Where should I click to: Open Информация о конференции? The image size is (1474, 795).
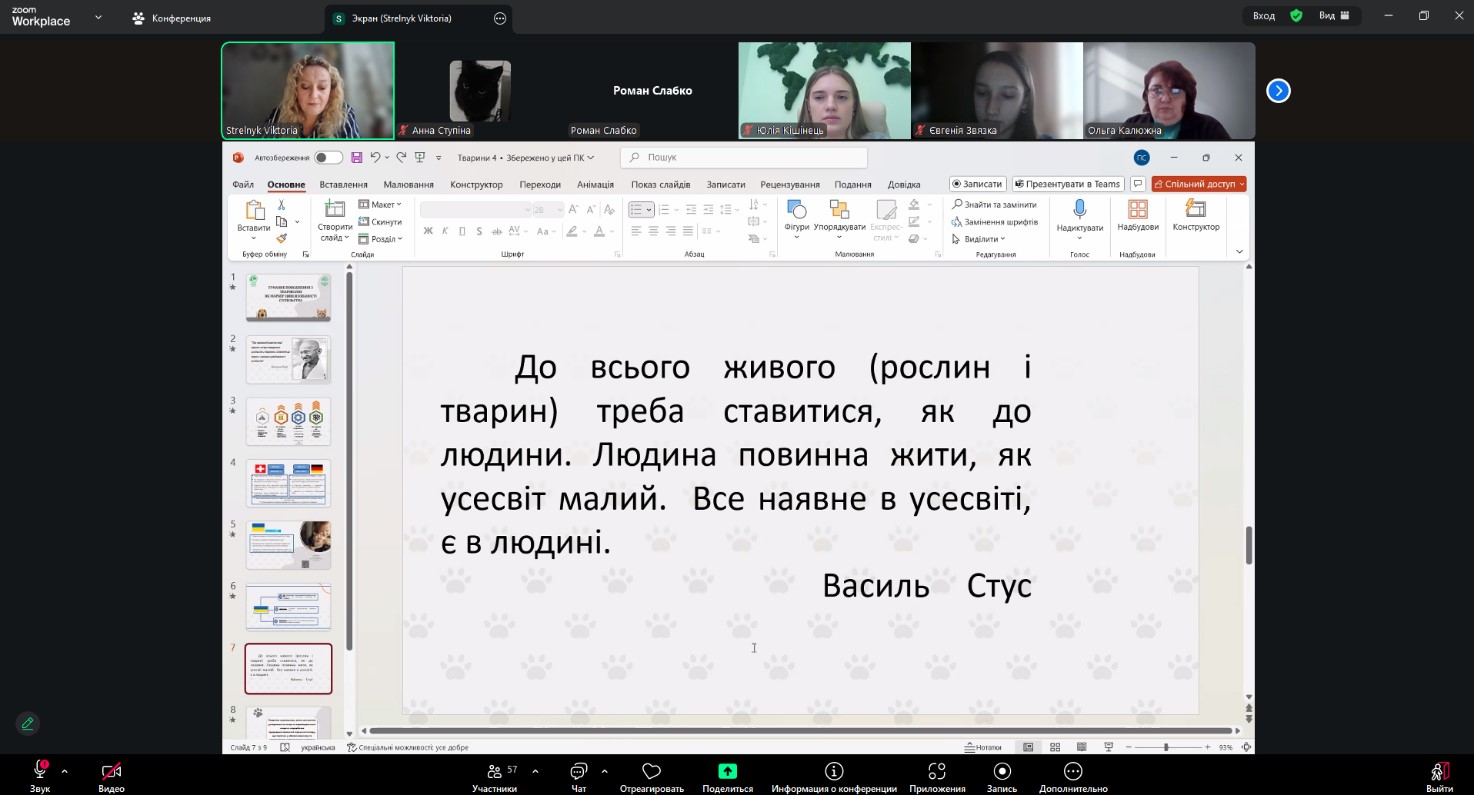833,772
